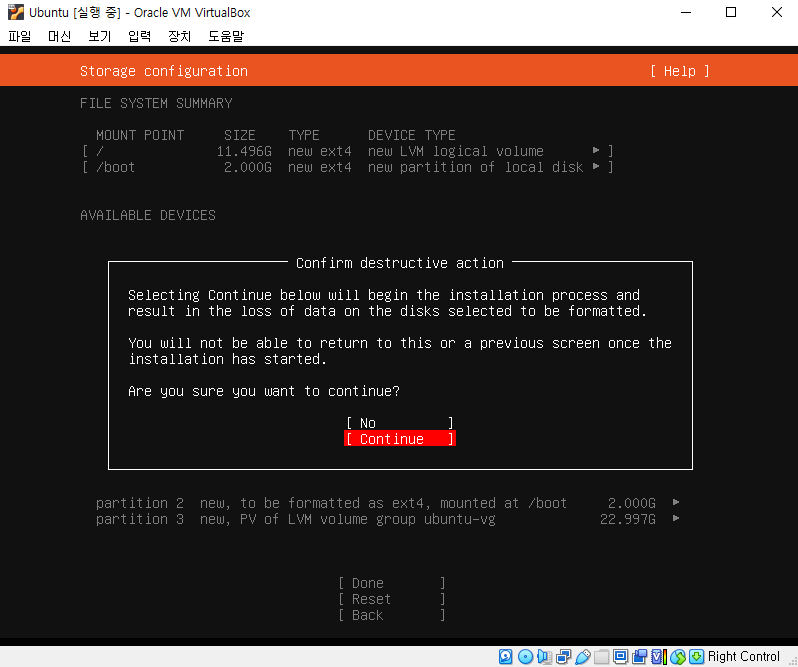Viewport: 798px width, 667px height.
Task: Click the 'AVAILABLE DEVICES' heading
Action: [148, 215]
